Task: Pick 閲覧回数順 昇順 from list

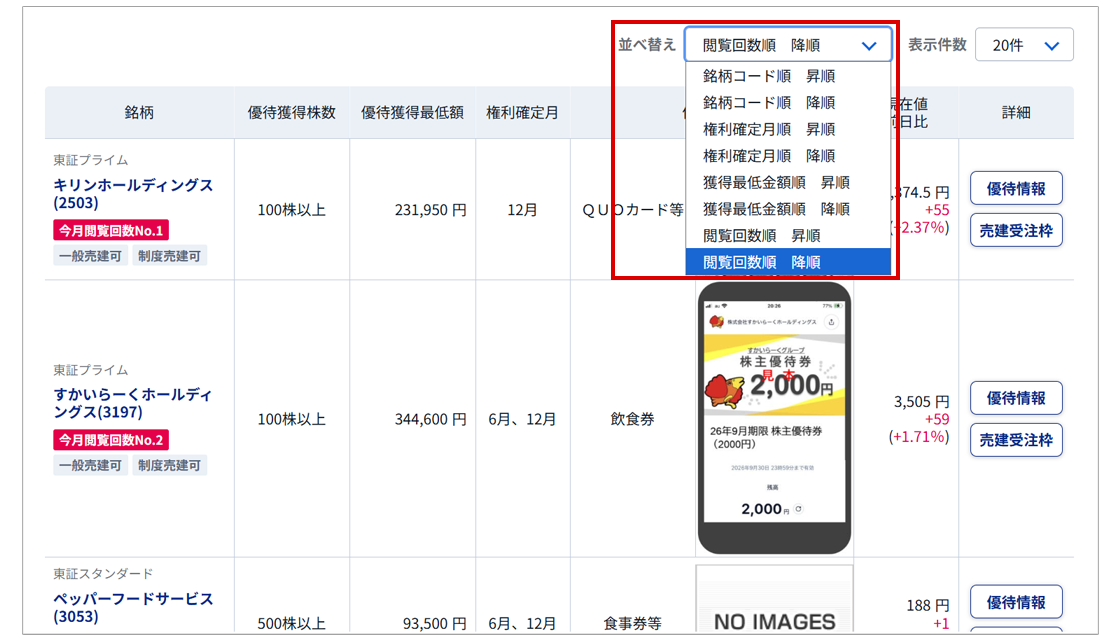Action: point(761,236)
